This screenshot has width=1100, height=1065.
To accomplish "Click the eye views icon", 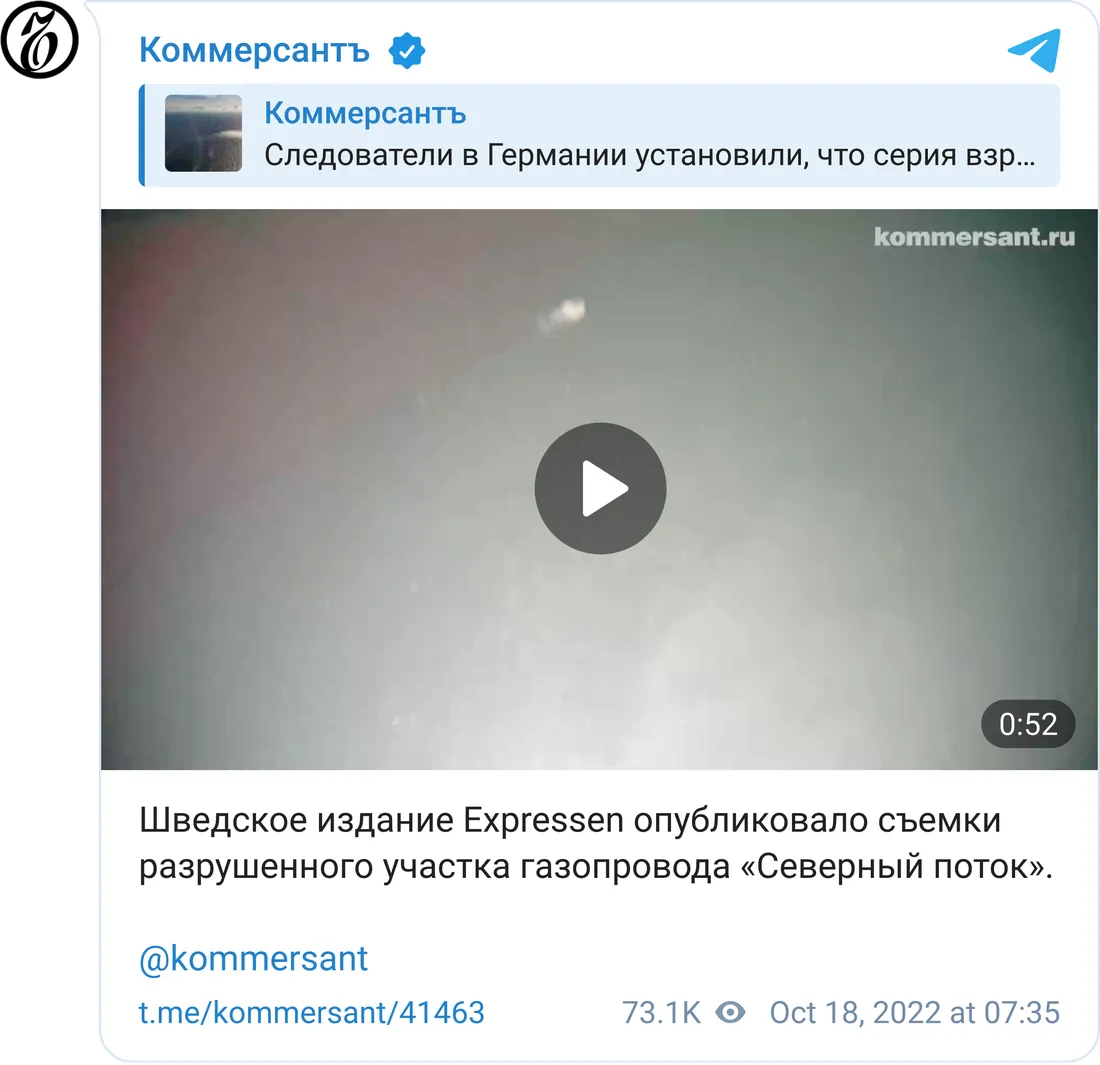I will 730,1012.
